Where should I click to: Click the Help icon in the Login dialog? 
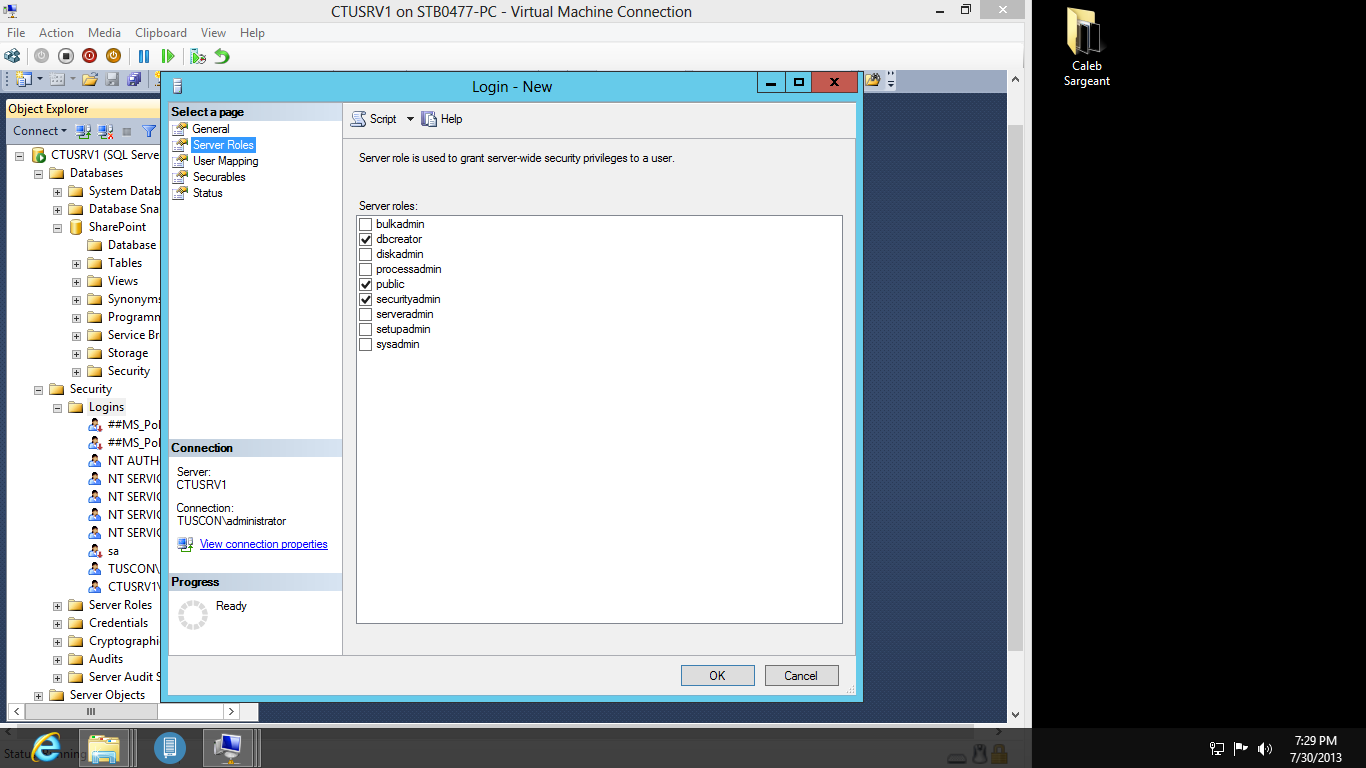[x=429, y=119]
